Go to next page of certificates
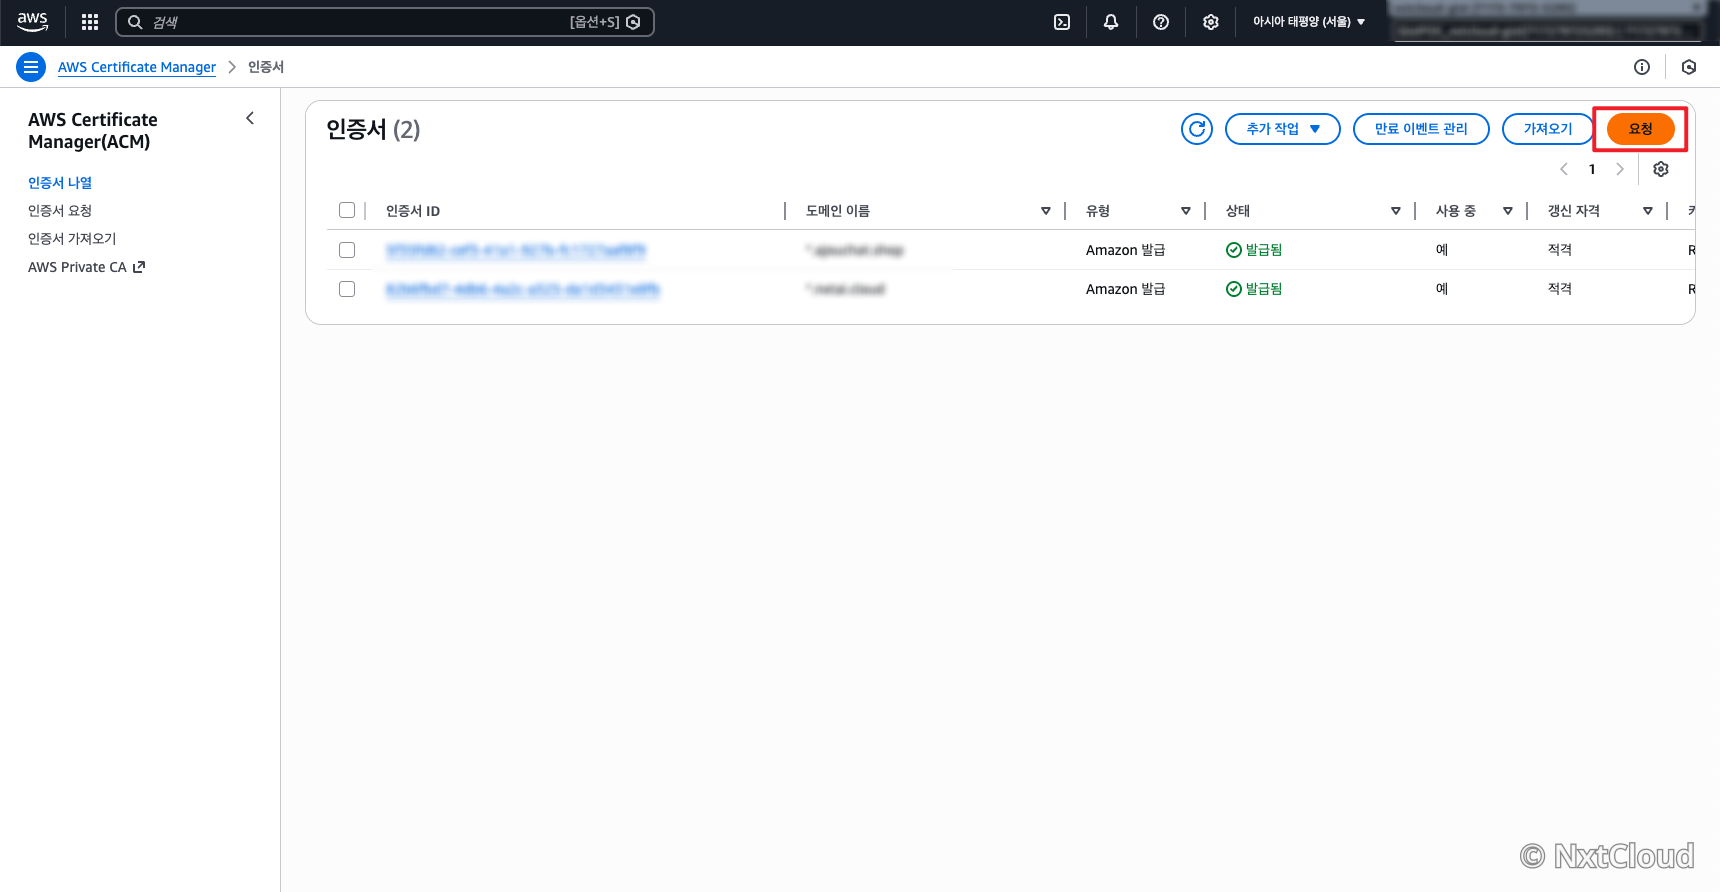Screen dimensions: 1720x892 pyautogui.click(x=1620, y=169)
